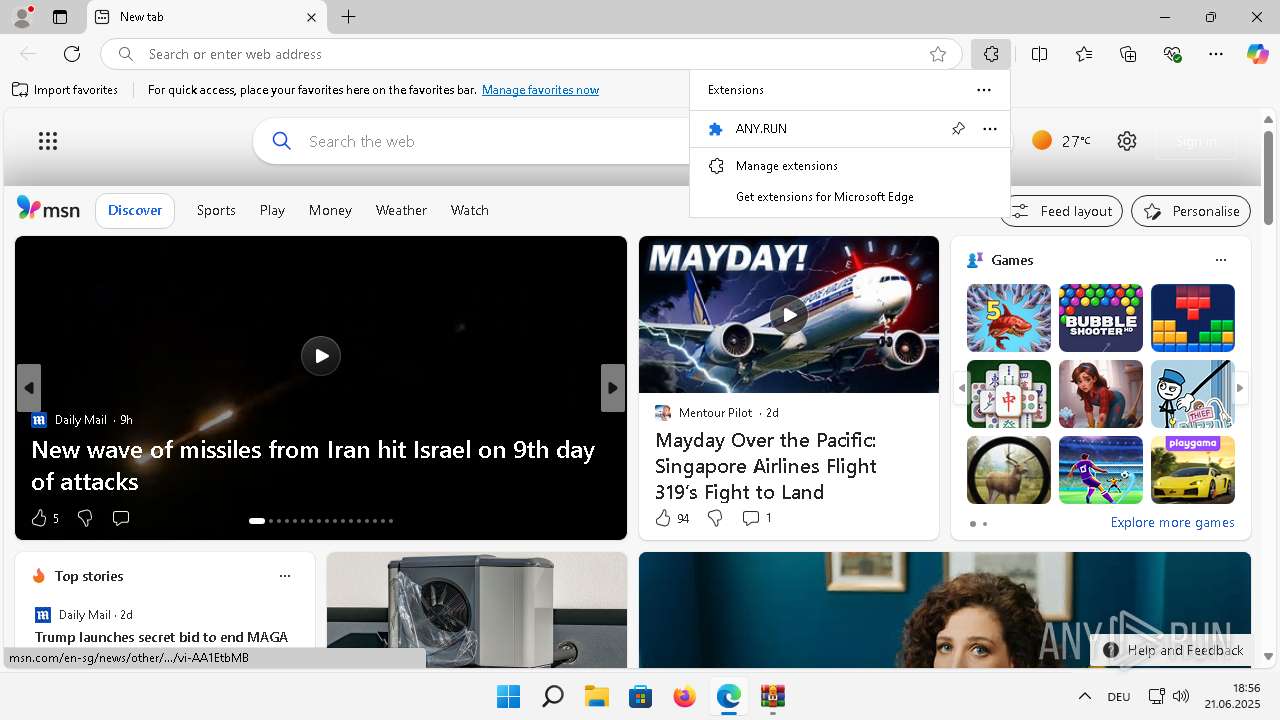Open the 27°C weather widget
The height and width of the screenshot is (720, 1280).
click(1062, 141)
